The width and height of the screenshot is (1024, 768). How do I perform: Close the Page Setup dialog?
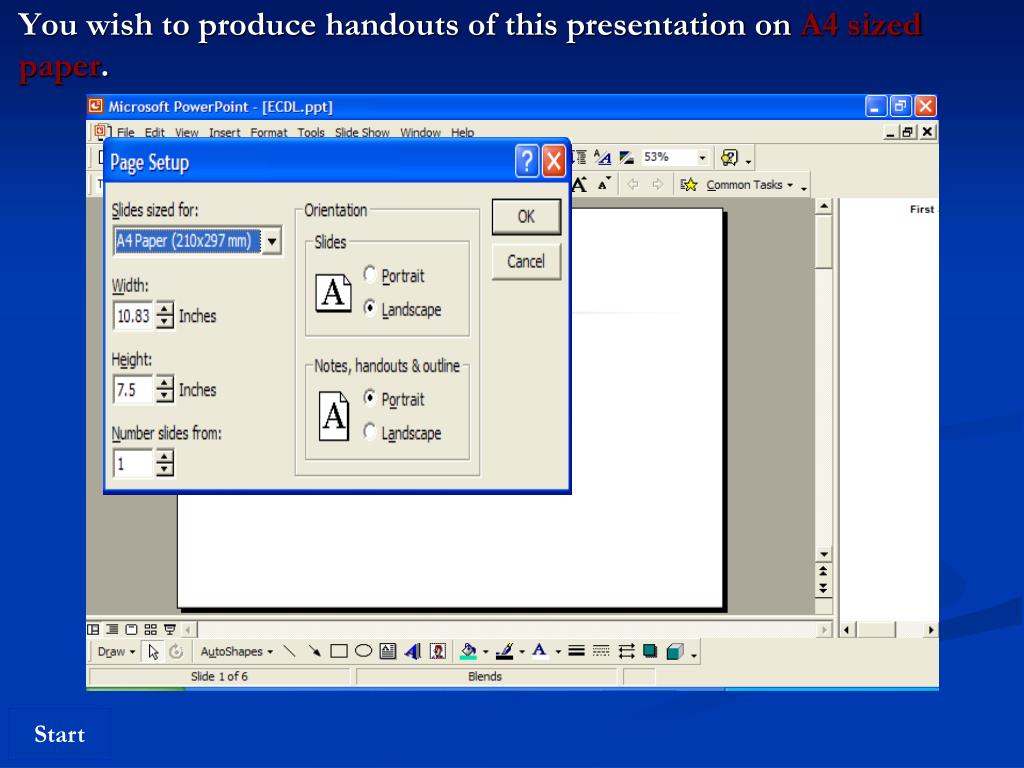point(554,161)
